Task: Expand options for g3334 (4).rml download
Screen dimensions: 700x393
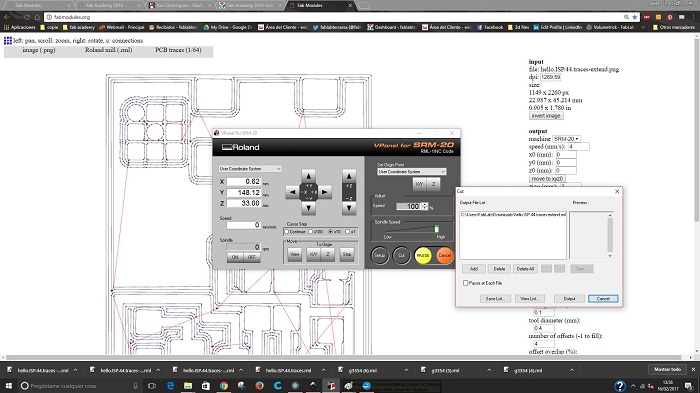Action: [571, 370]
